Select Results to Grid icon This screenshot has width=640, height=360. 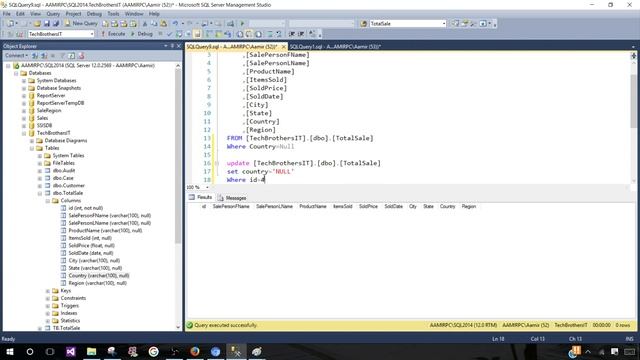click(249, 34)
